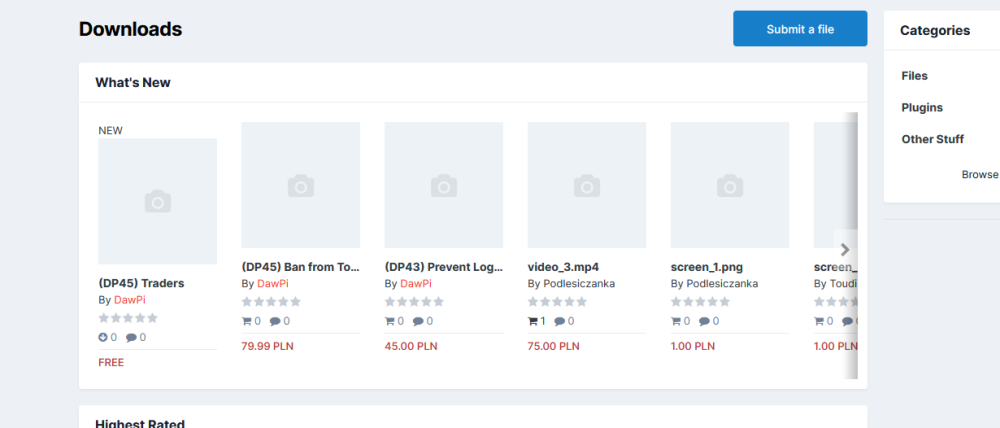Image resolution: width=1000 pixels, height=428 pixels.
Task: Click the Submit a file button
Action: [799, 29]
